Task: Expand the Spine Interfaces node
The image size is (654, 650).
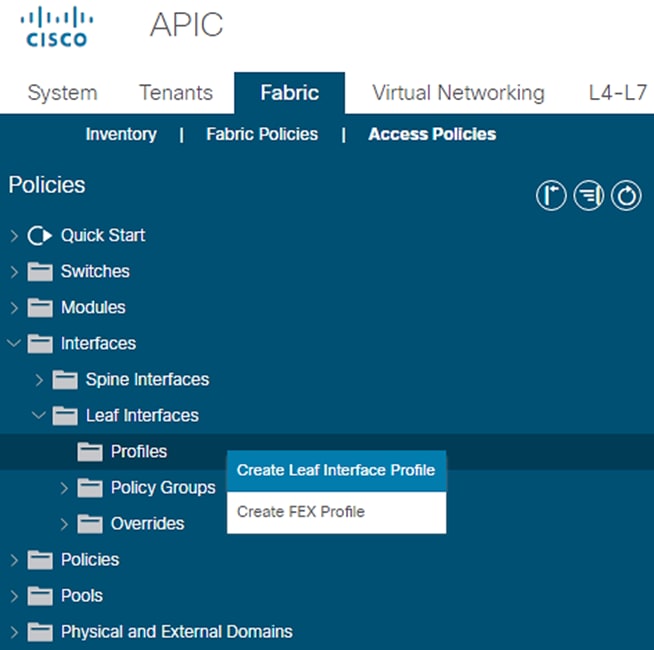Action: pos(39,380)
